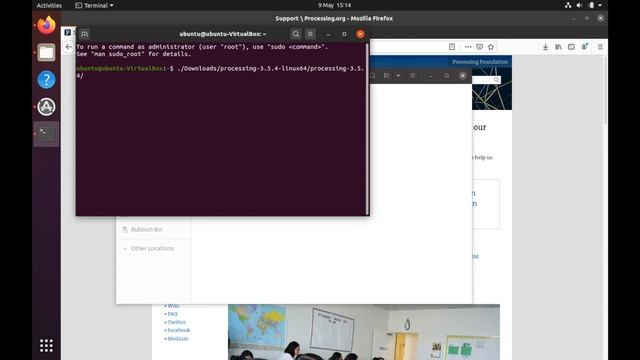Open the Help icon in the dock
The width and height of the screenshot is (640, 360).
(x=46, y=80)
